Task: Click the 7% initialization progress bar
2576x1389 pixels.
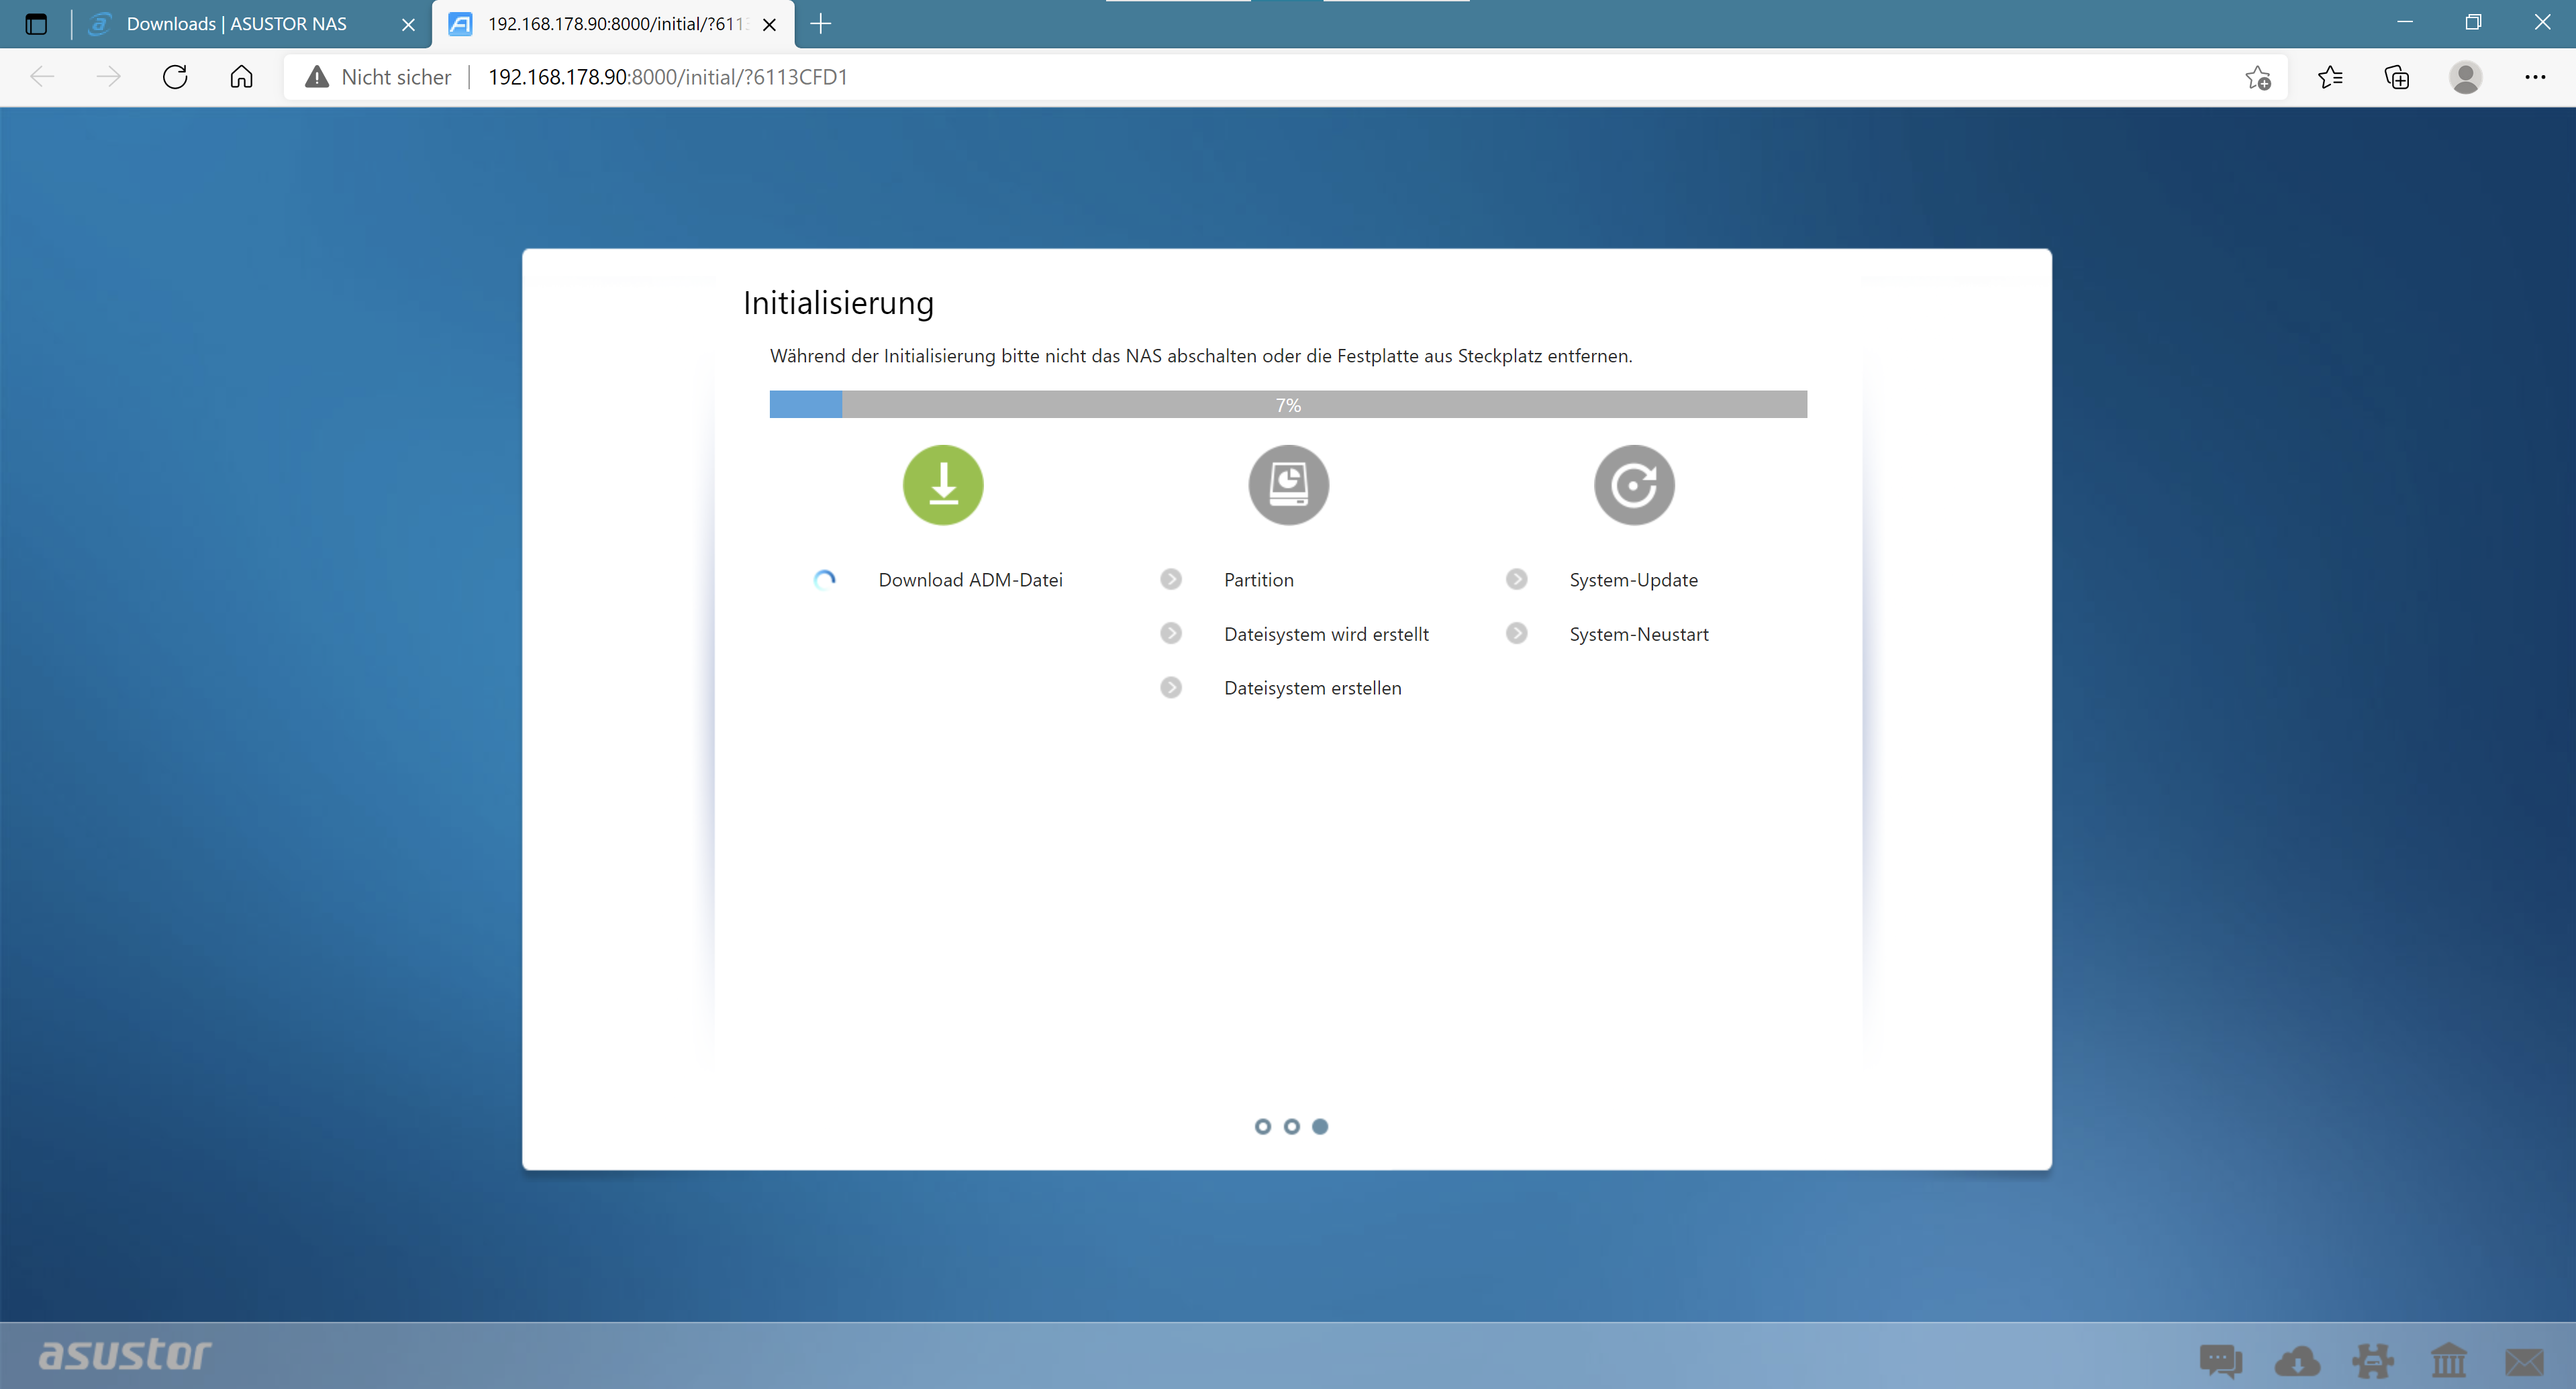Action: pos(1288,404)
